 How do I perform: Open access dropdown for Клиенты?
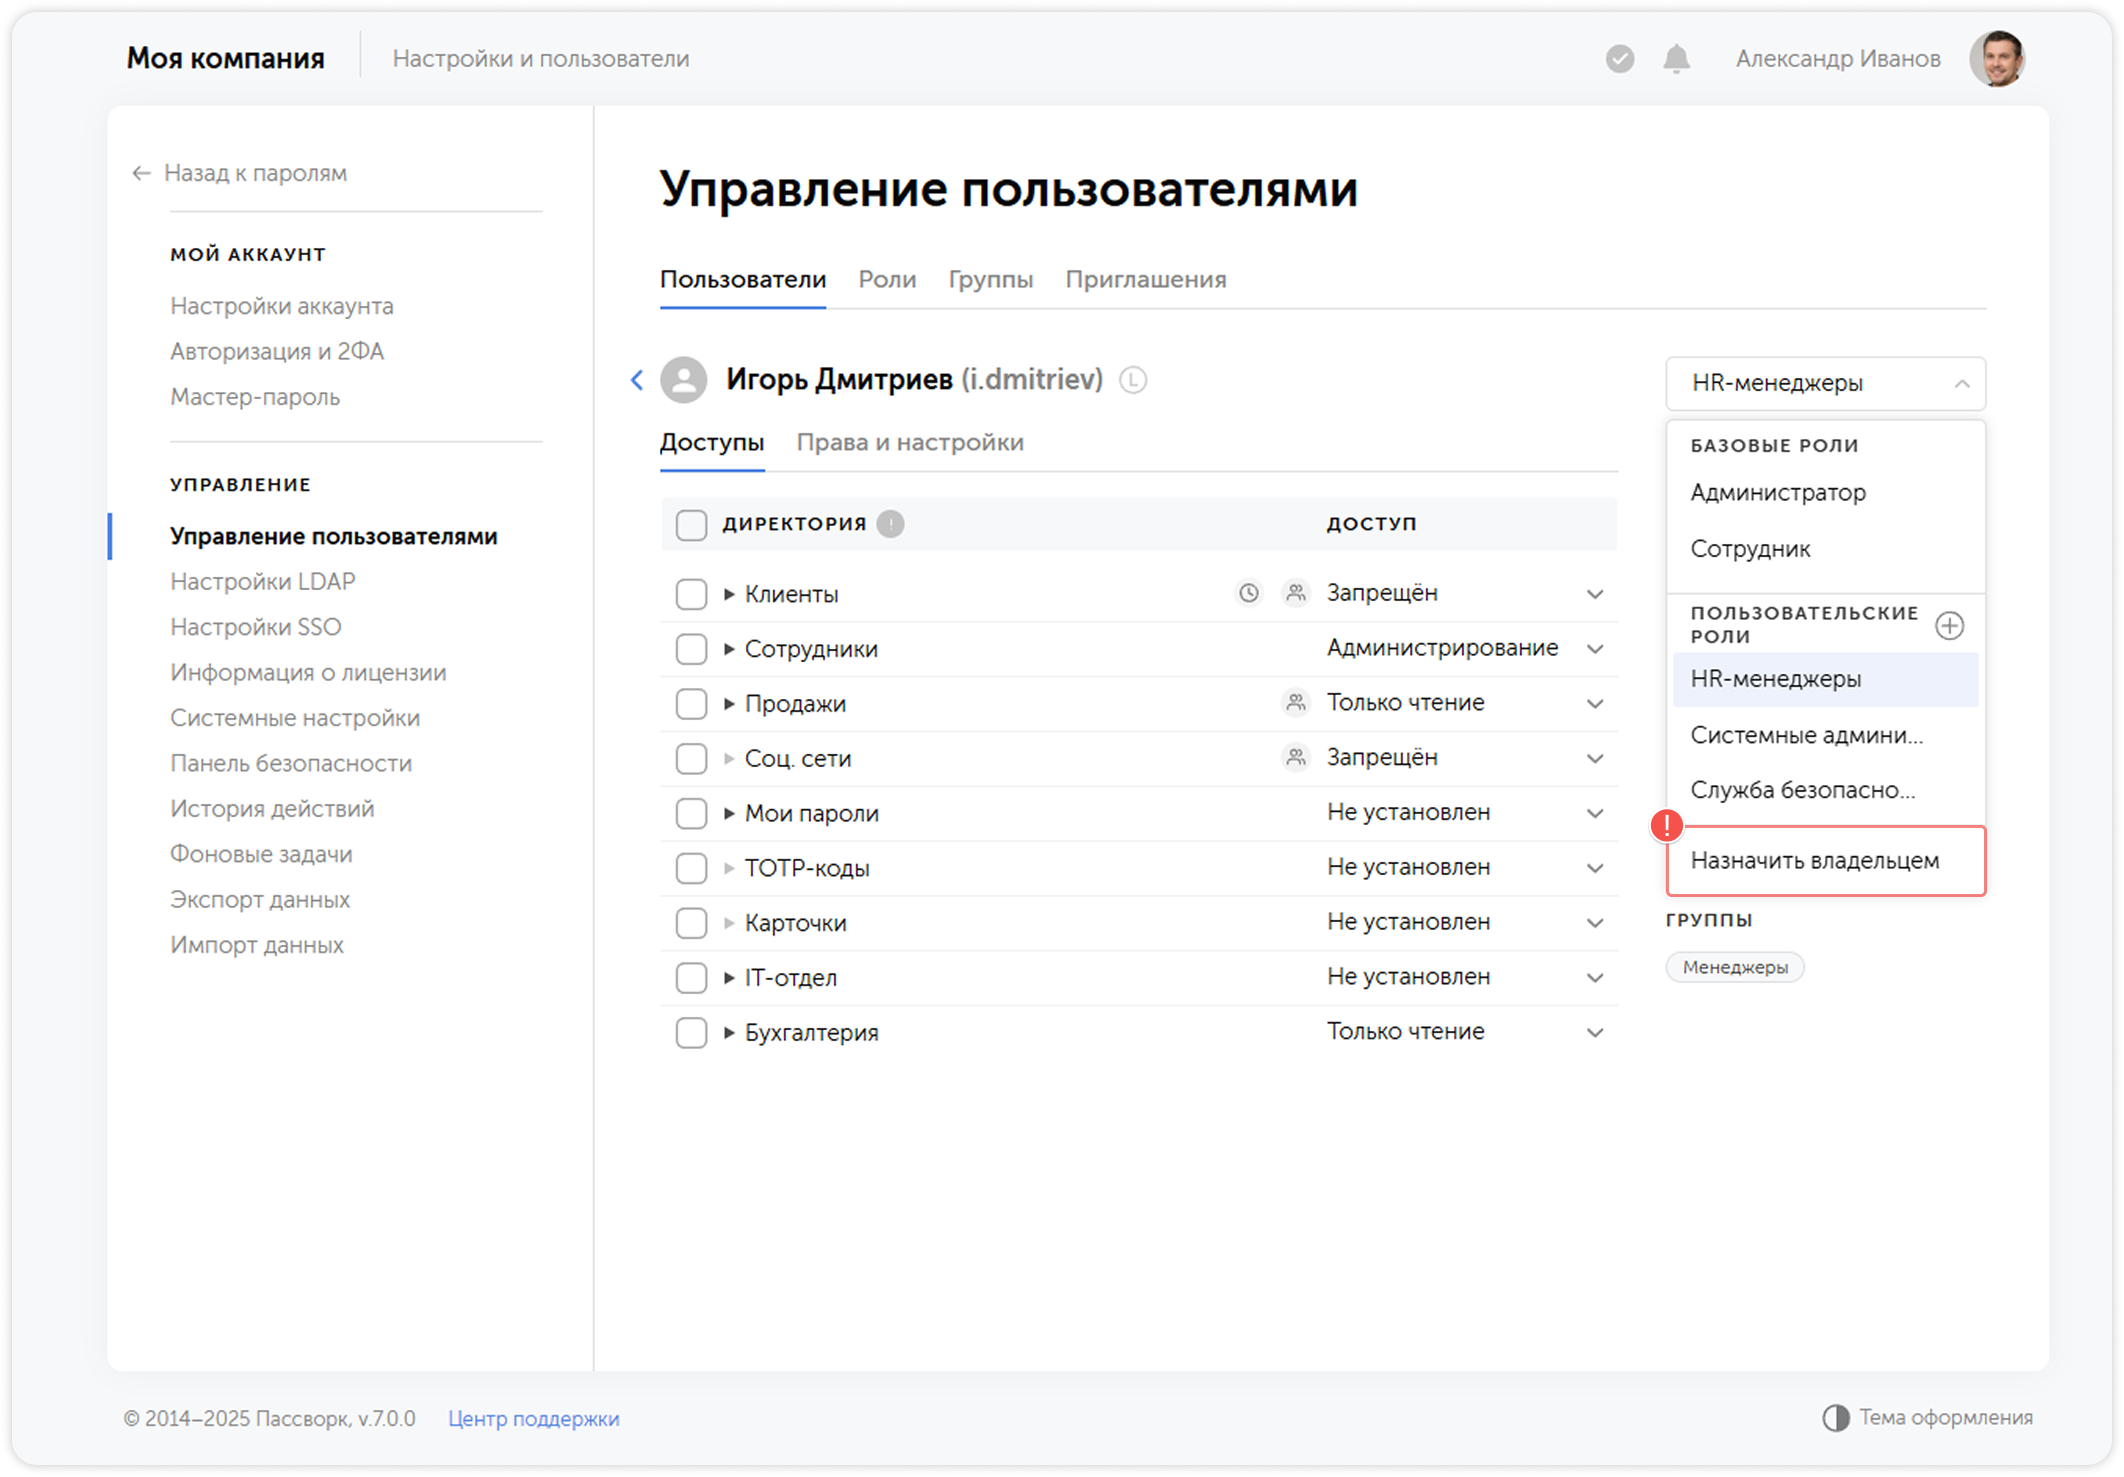(x=1595, y=594)
